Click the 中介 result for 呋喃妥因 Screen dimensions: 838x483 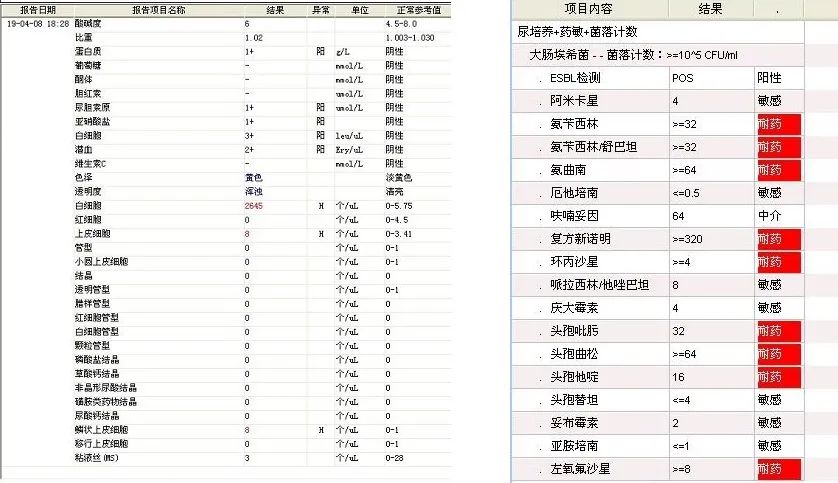coord(769,216)
